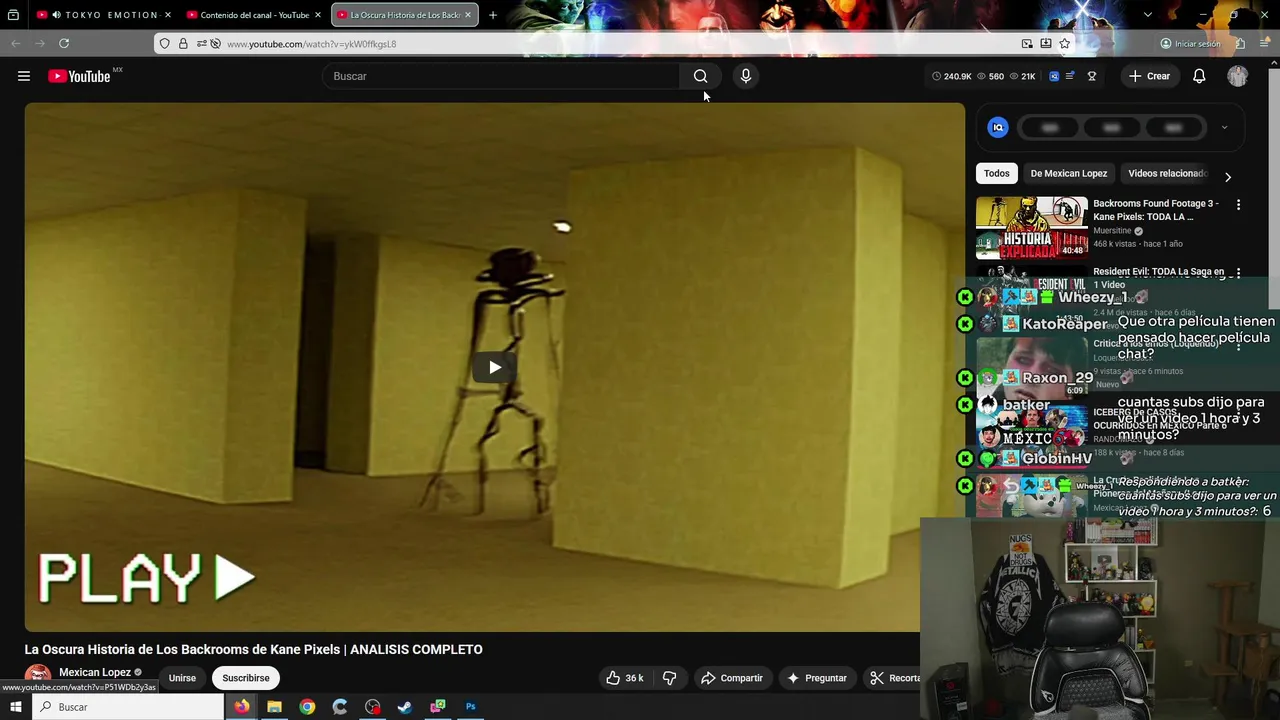Select the Videos relacionados chip
1280x720 pixels.
click(1167, 173)
